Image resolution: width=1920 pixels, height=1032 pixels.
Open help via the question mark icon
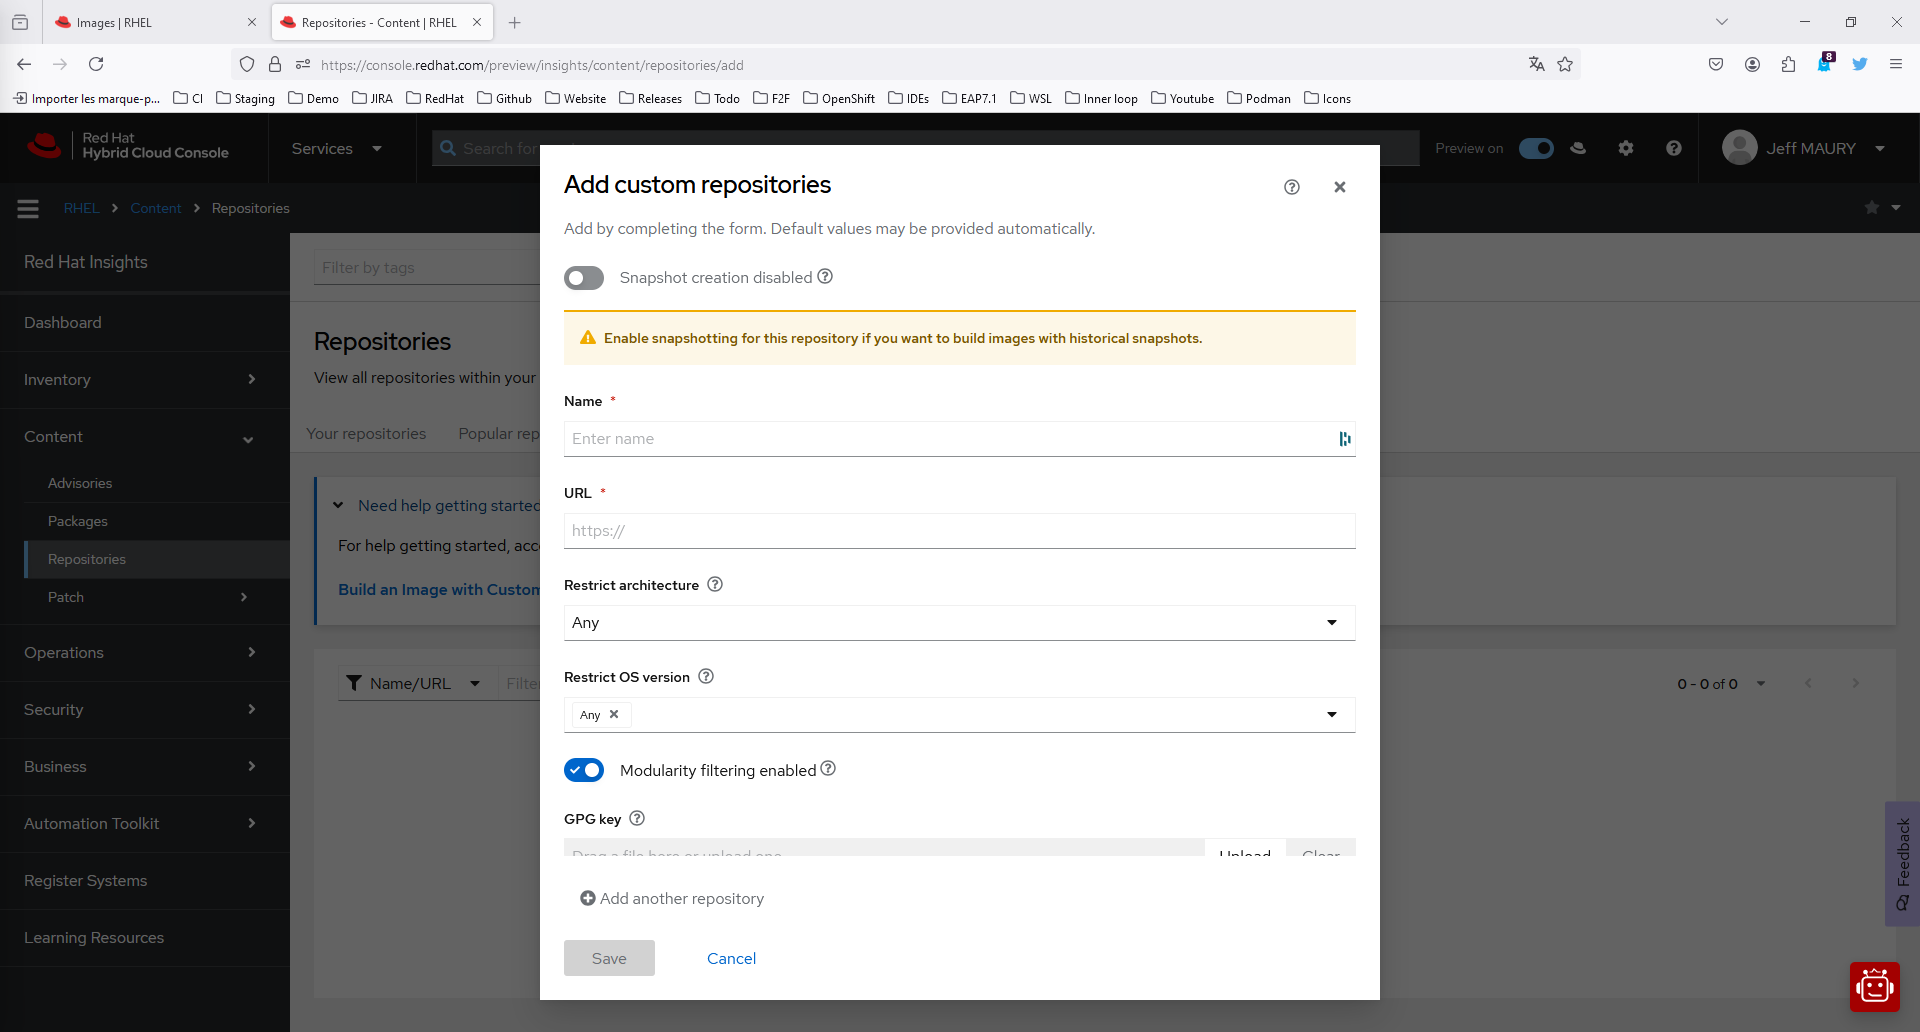tap(1673, 147)
